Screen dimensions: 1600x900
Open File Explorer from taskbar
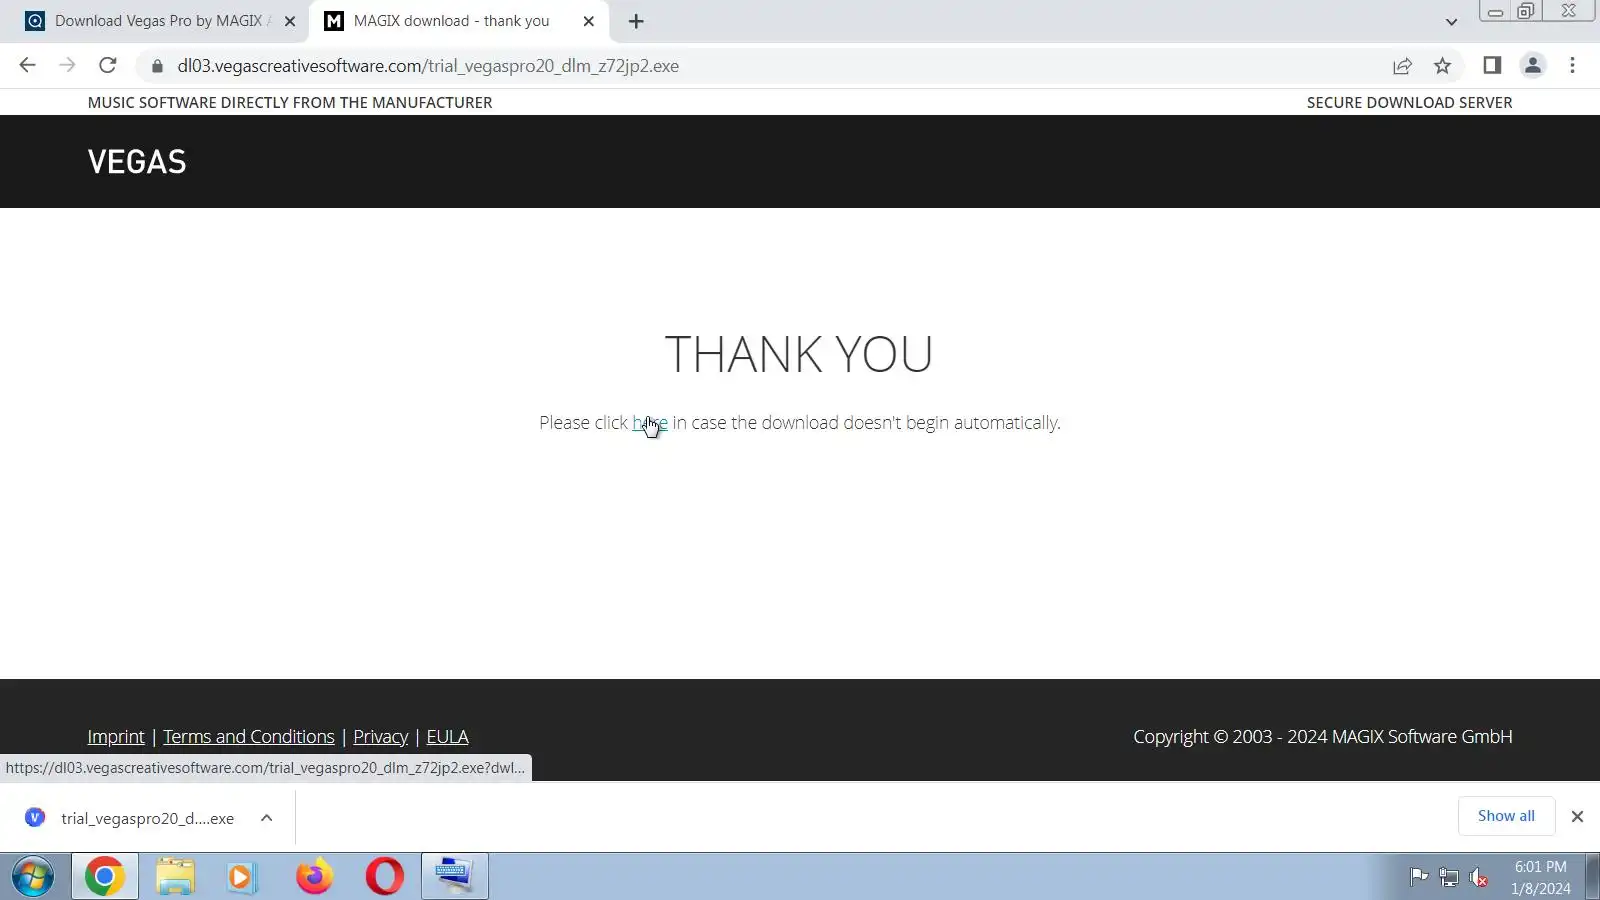[175, 877]
